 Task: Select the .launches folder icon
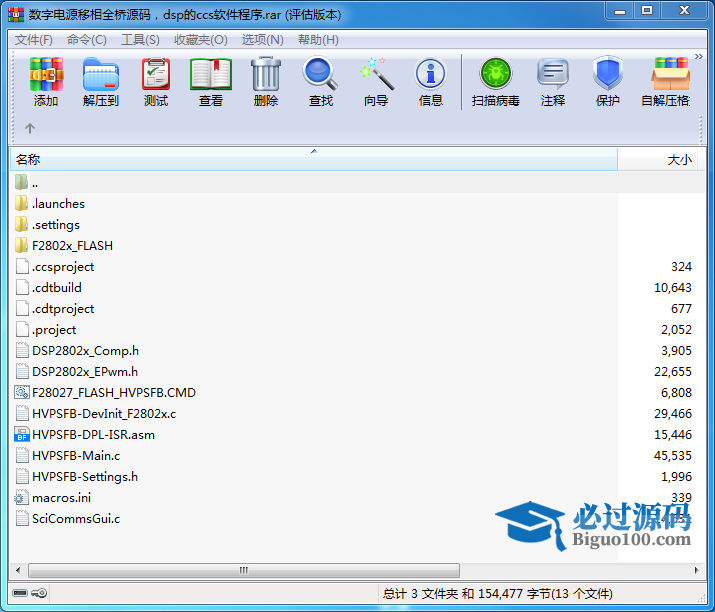coord(21,203)
